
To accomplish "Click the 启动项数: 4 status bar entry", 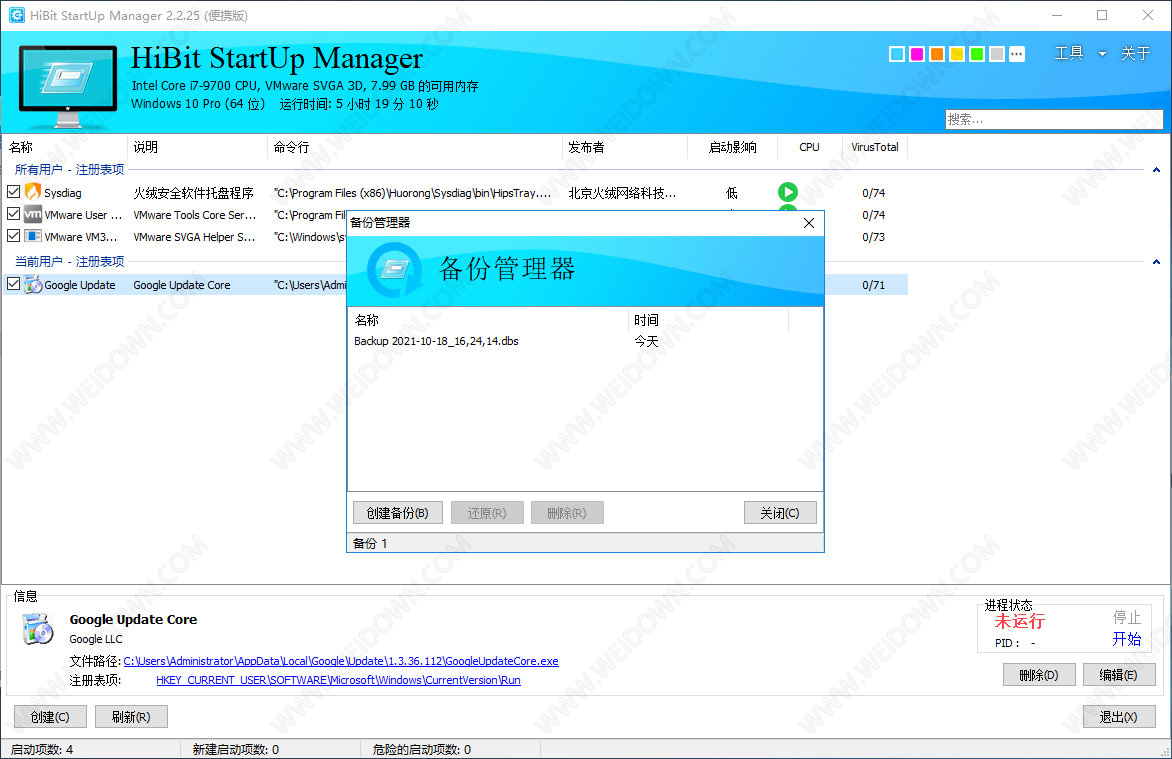I will coord(42,749).
